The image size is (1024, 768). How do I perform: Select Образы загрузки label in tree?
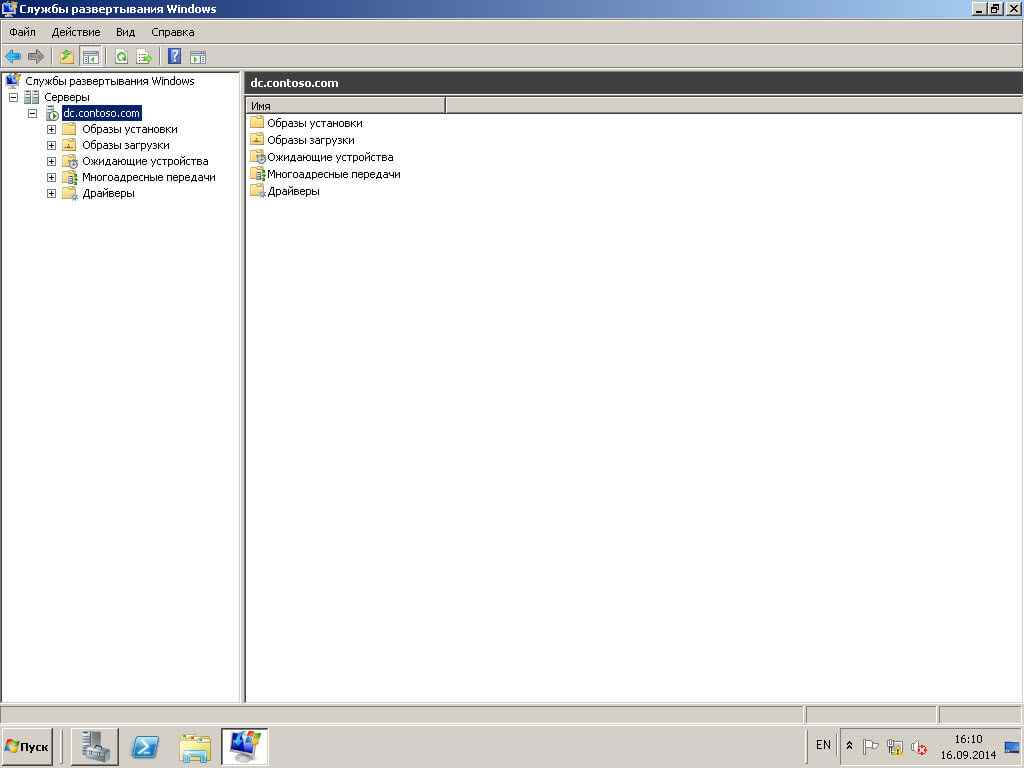pos(125,145)
